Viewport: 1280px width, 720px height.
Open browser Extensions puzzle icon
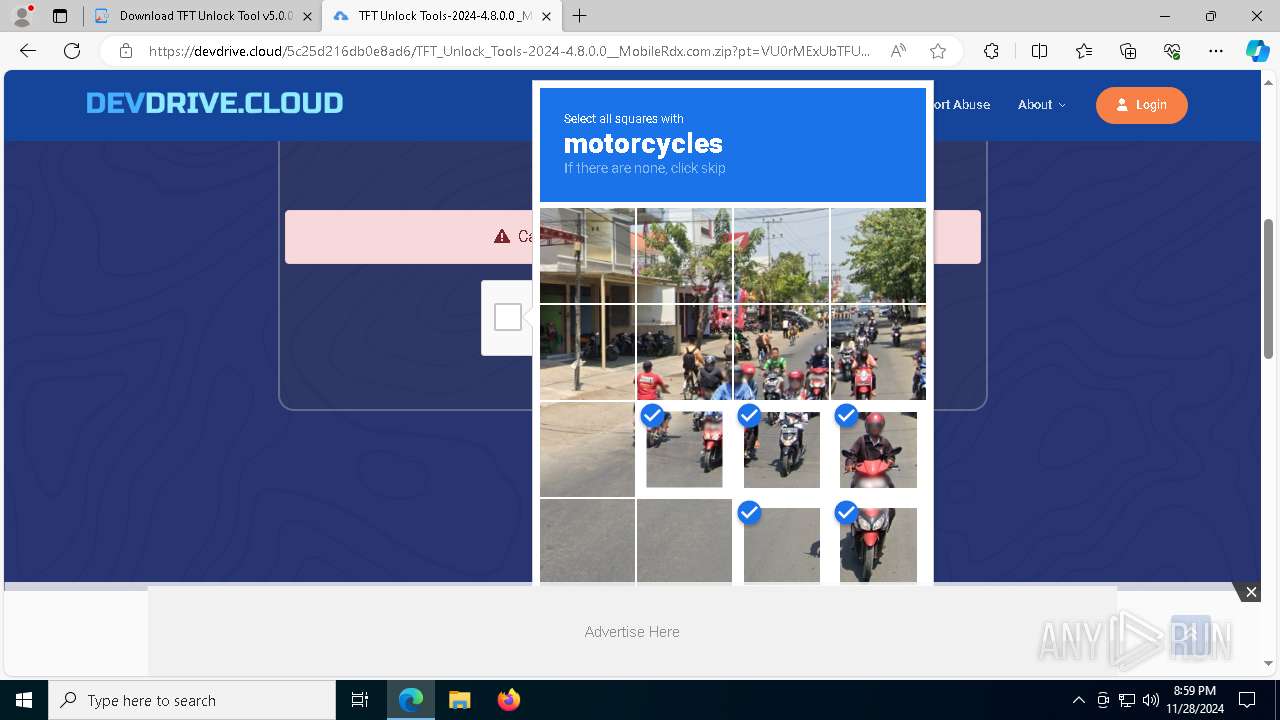point(991,51)
